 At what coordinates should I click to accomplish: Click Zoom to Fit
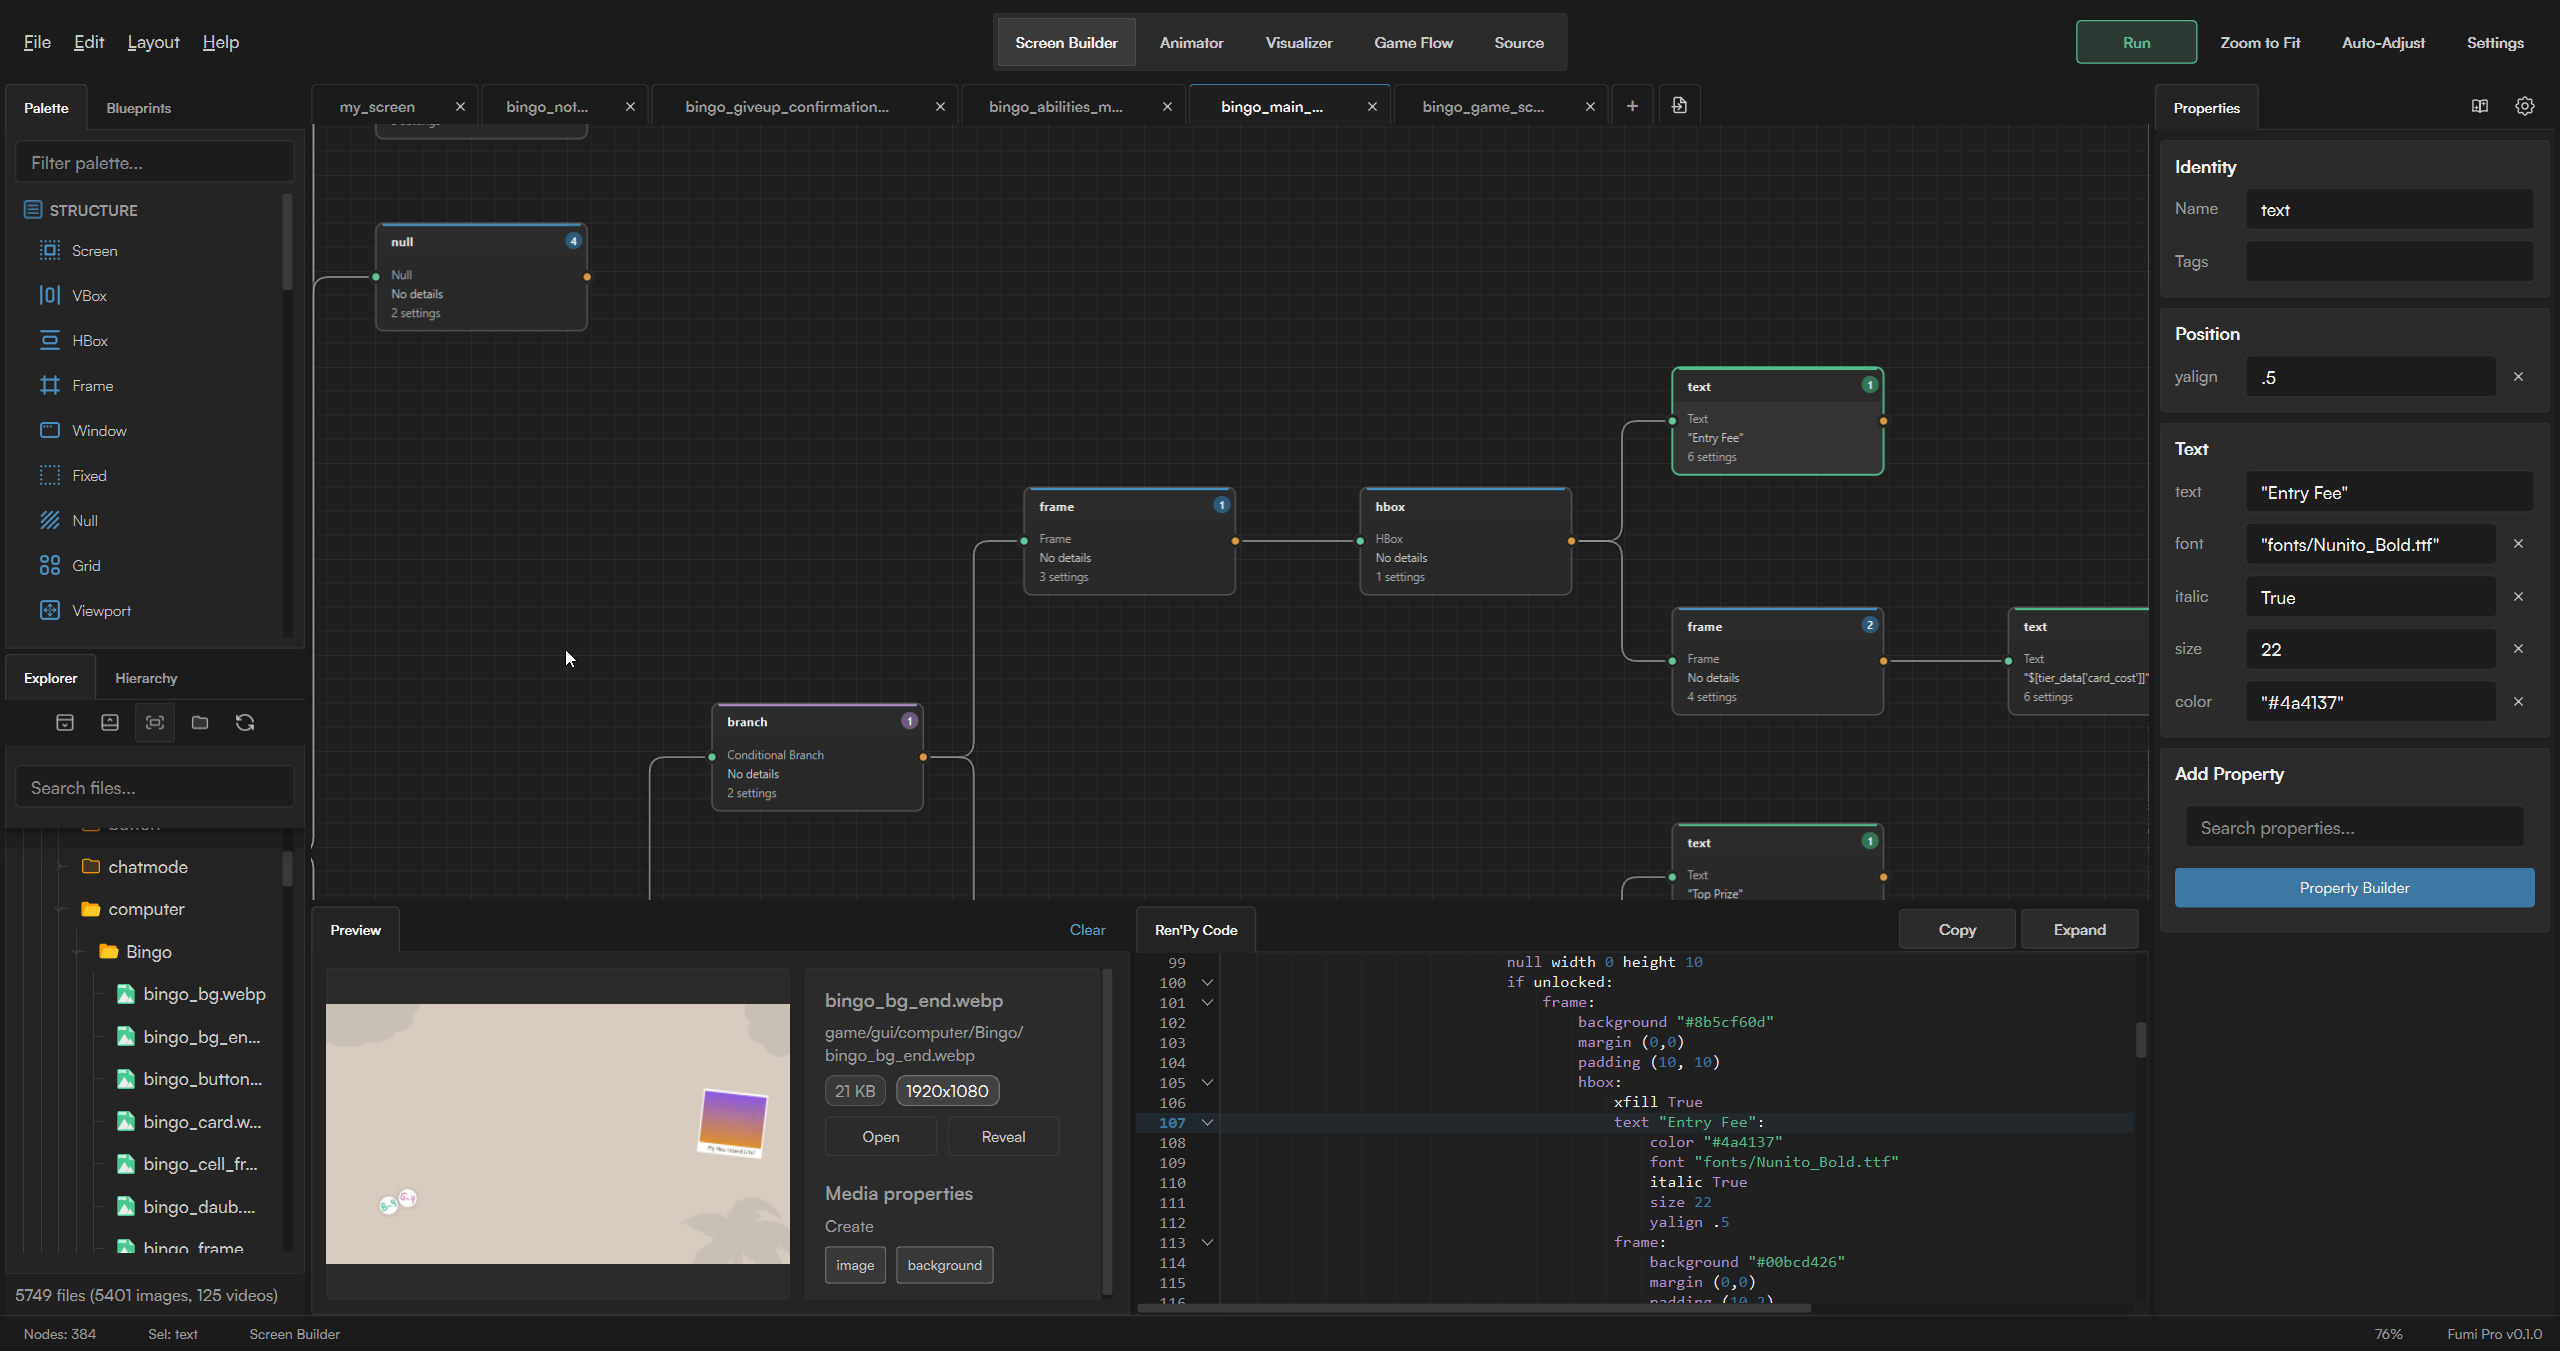[x=2260, y=43]
